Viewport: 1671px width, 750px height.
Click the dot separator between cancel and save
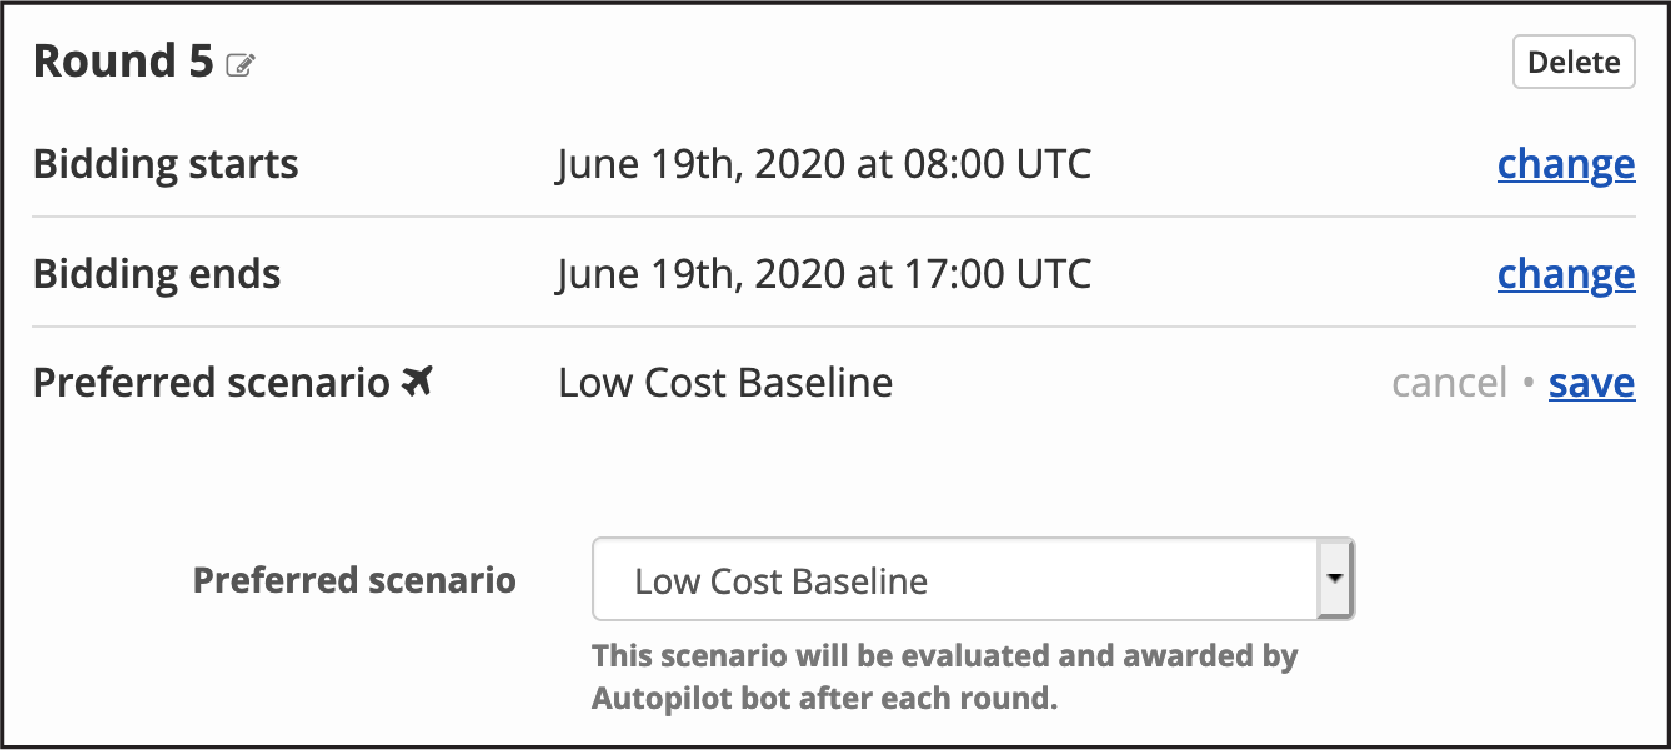pos(1528,383)
